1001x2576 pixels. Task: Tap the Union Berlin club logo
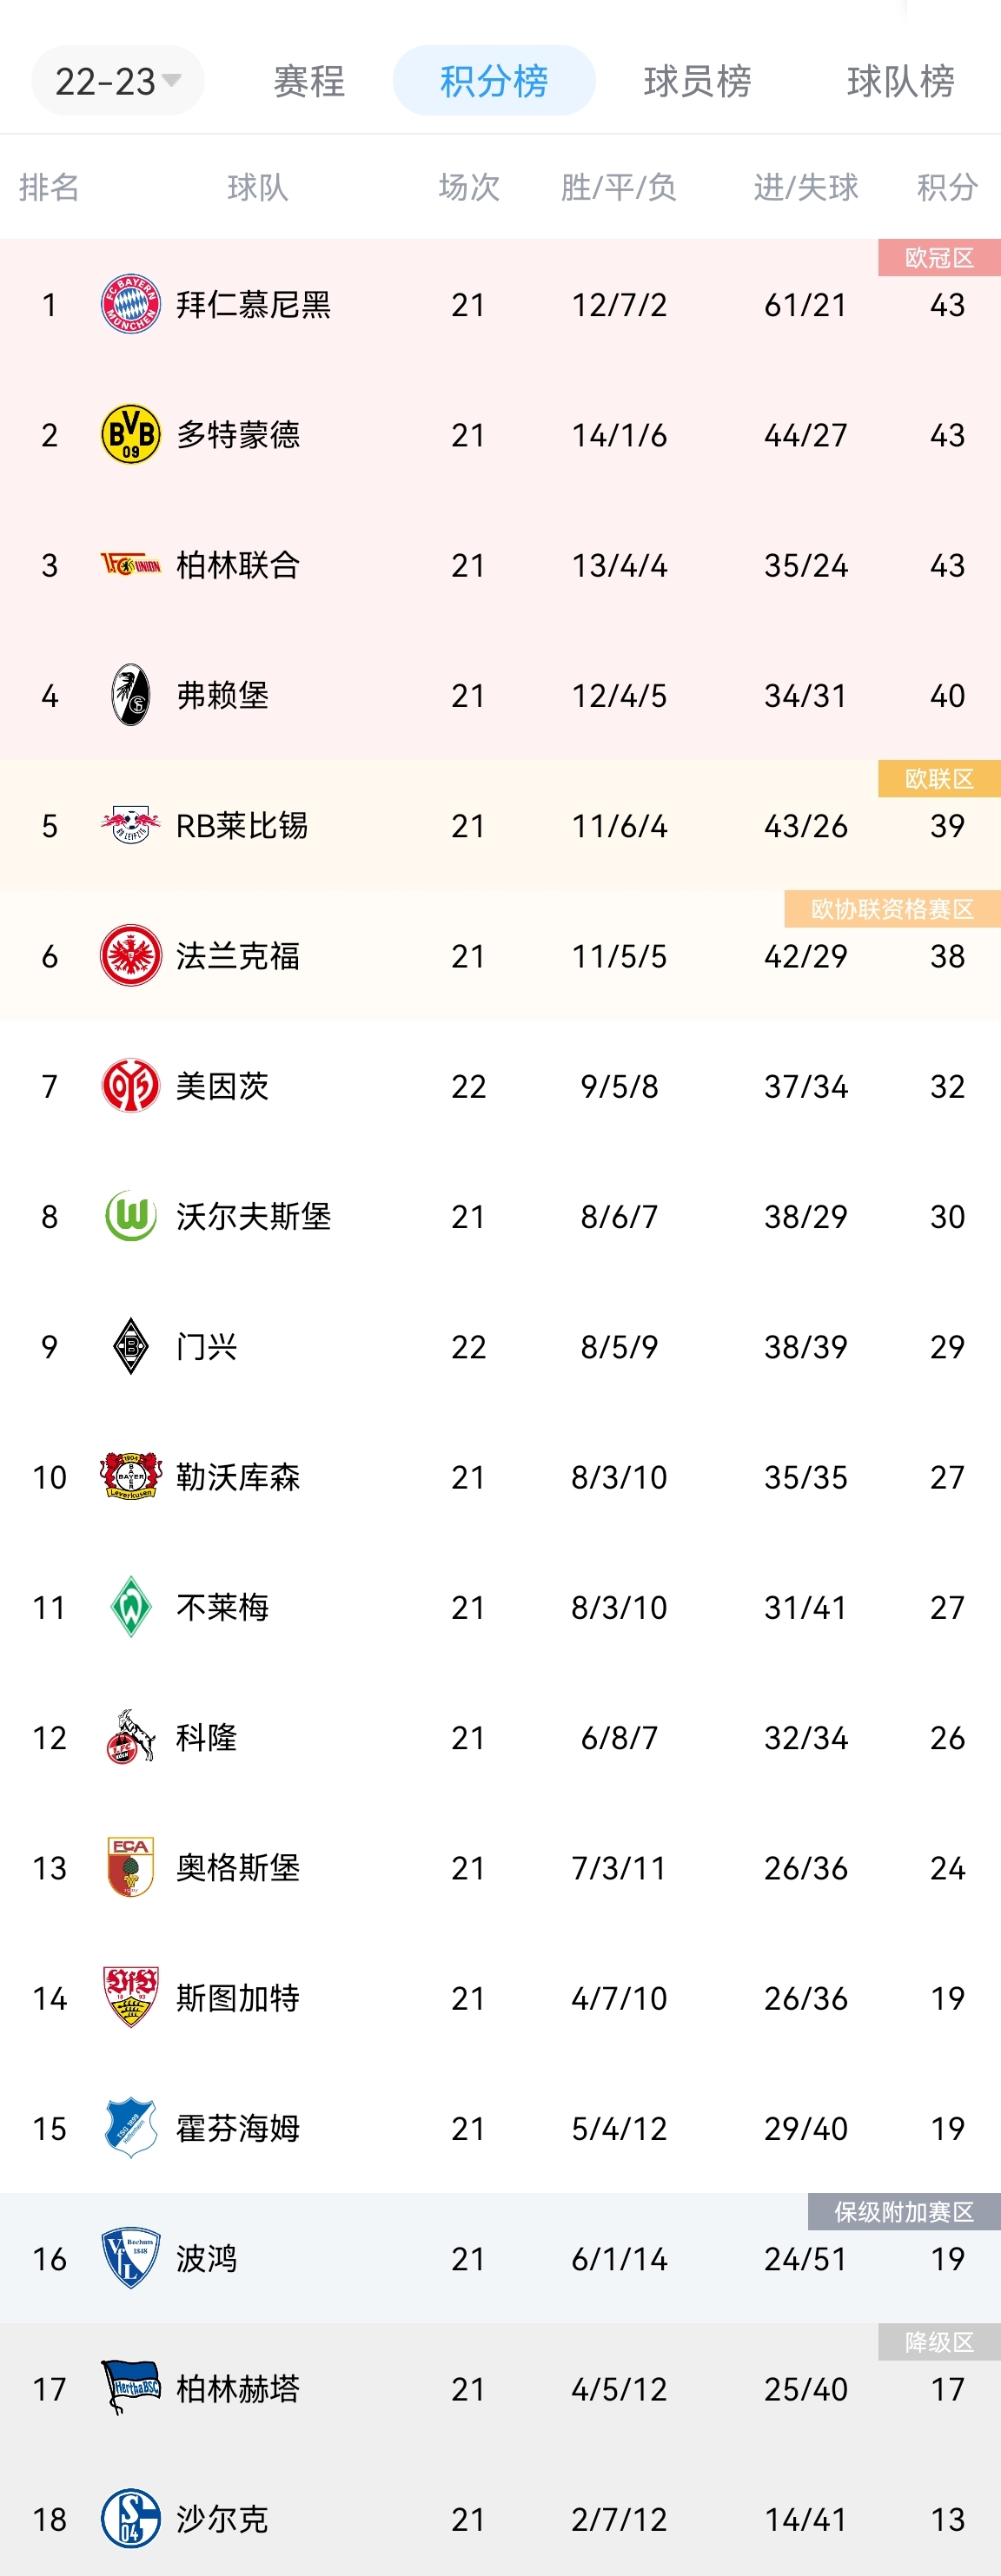click(x=131, y=565)
